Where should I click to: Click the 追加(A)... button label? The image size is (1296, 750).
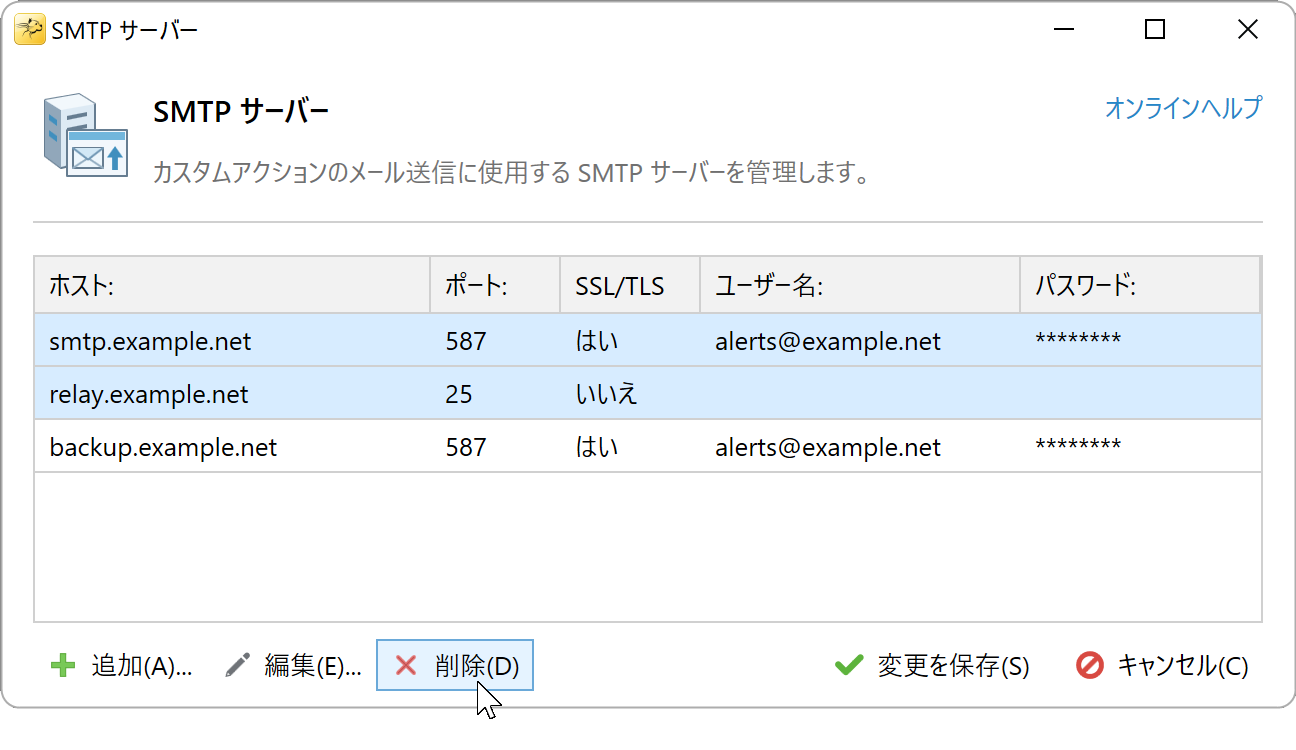[x=142, y=666]
